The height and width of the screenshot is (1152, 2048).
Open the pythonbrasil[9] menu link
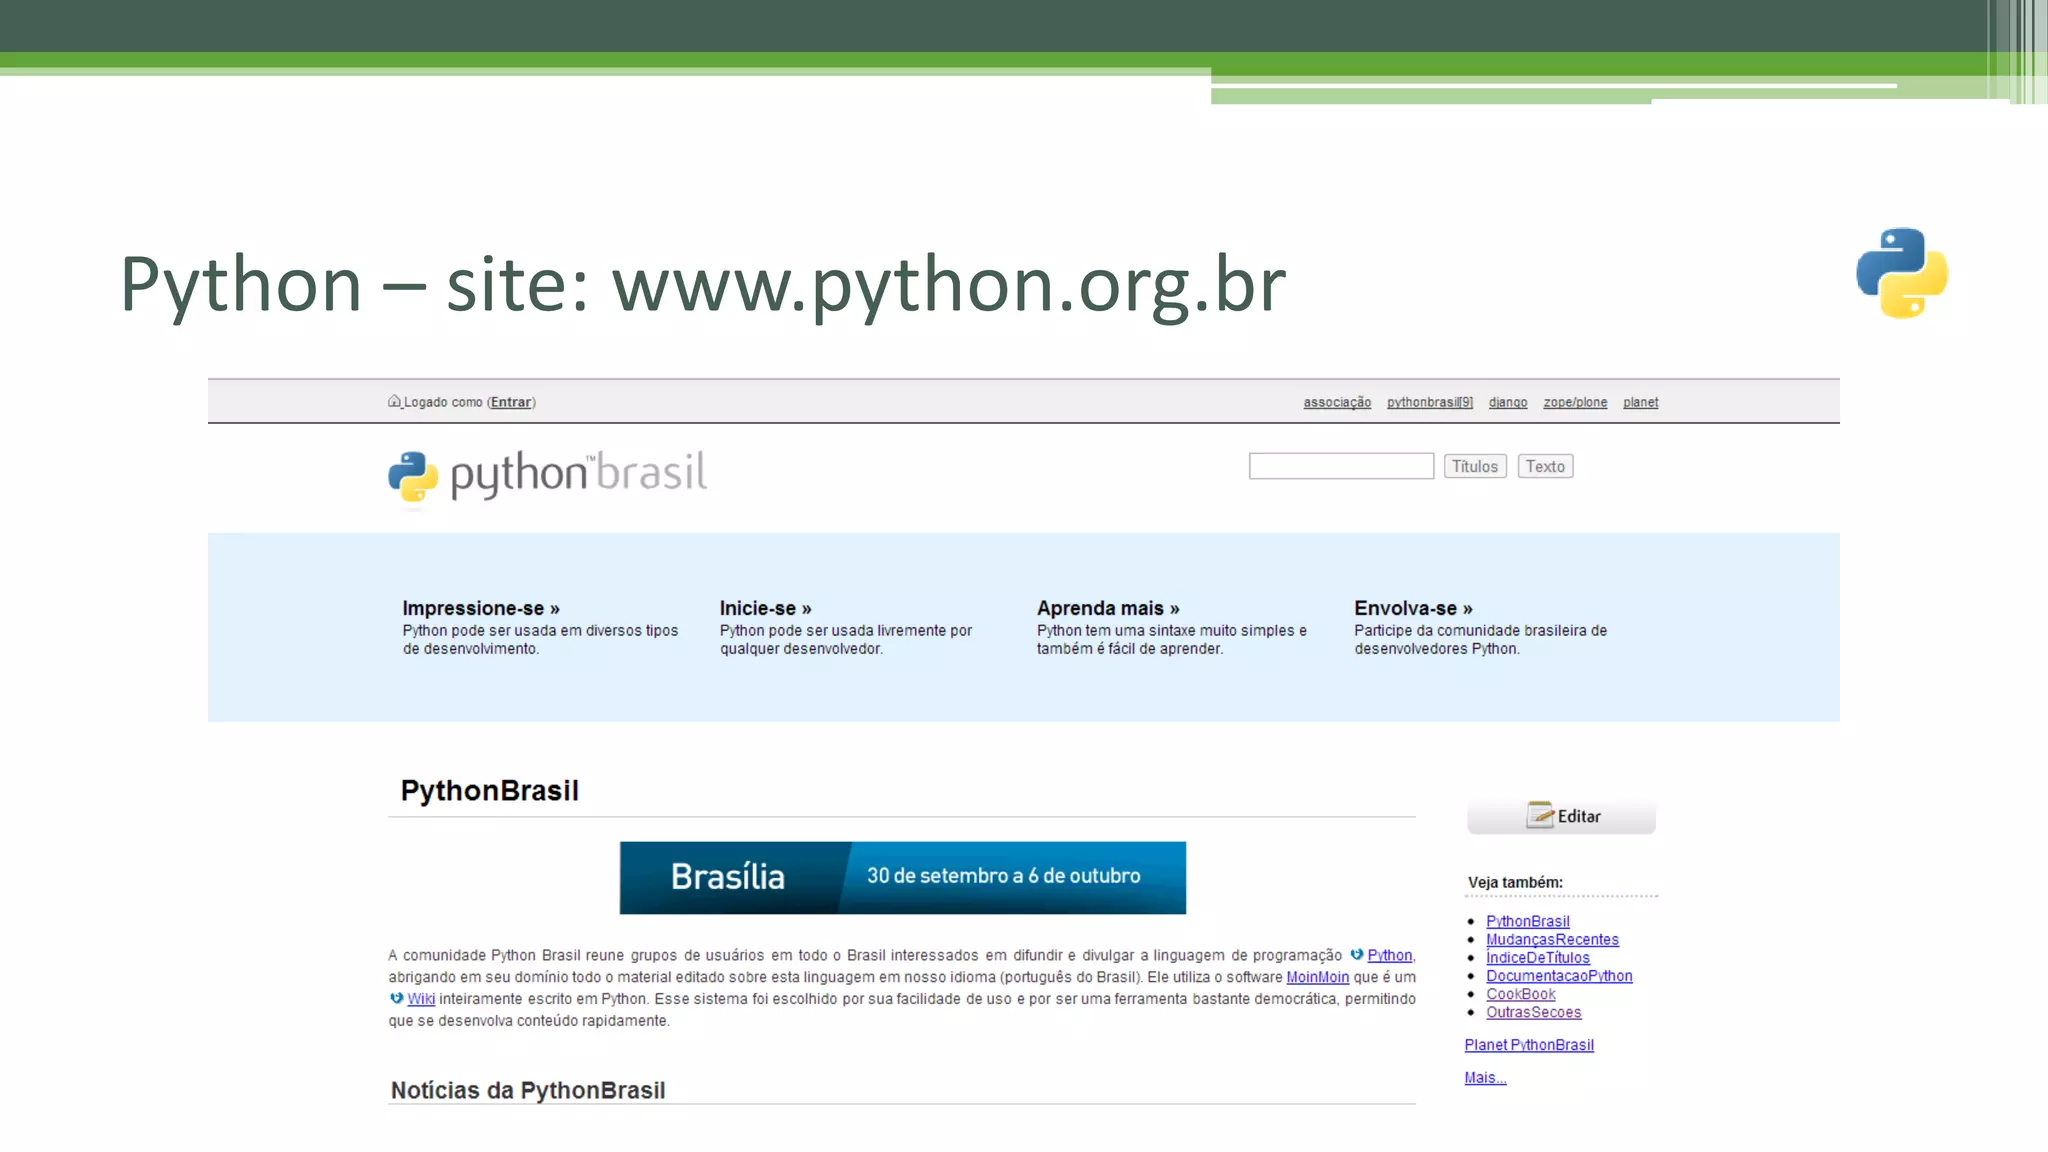pyautogui.click(x=1430, y=402)
